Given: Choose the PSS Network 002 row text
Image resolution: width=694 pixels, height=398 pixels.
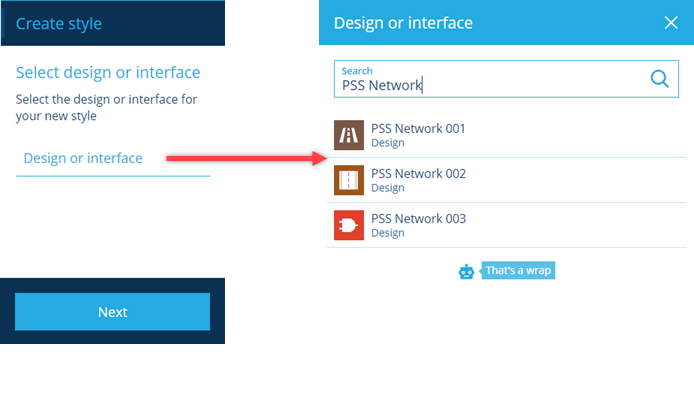Looking at the screenshot, I should (418, 174).
